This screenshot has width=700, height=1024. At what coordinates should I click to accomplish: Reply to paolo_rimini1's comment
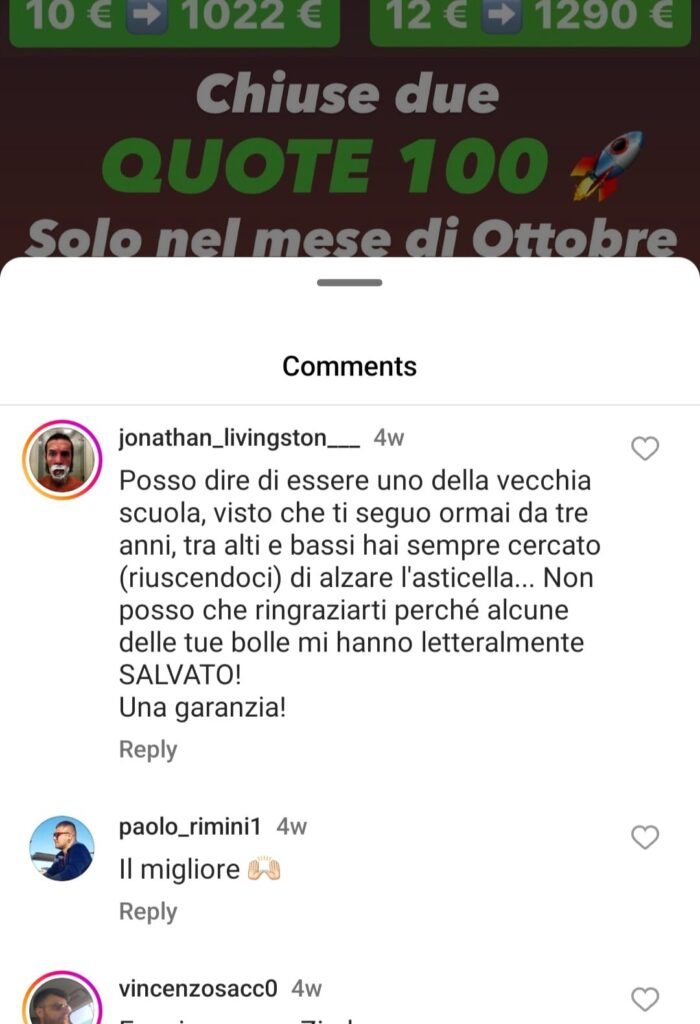[148, 911]
